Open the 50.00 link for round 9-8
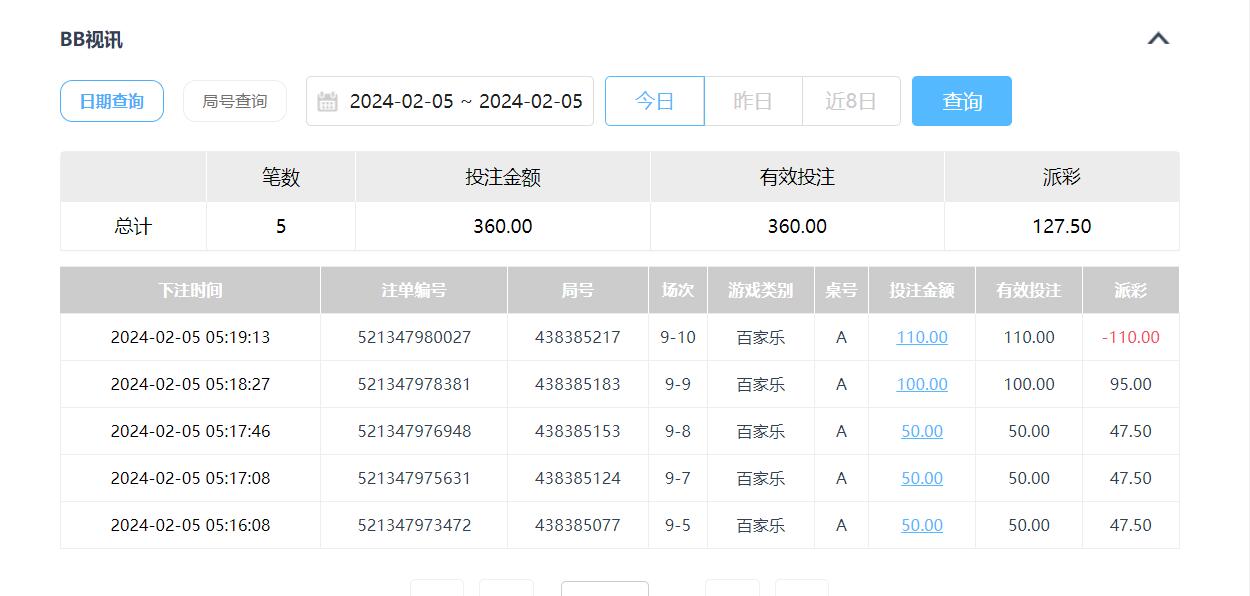Viewport: 1250px width, 596px height. pos(921,431)
